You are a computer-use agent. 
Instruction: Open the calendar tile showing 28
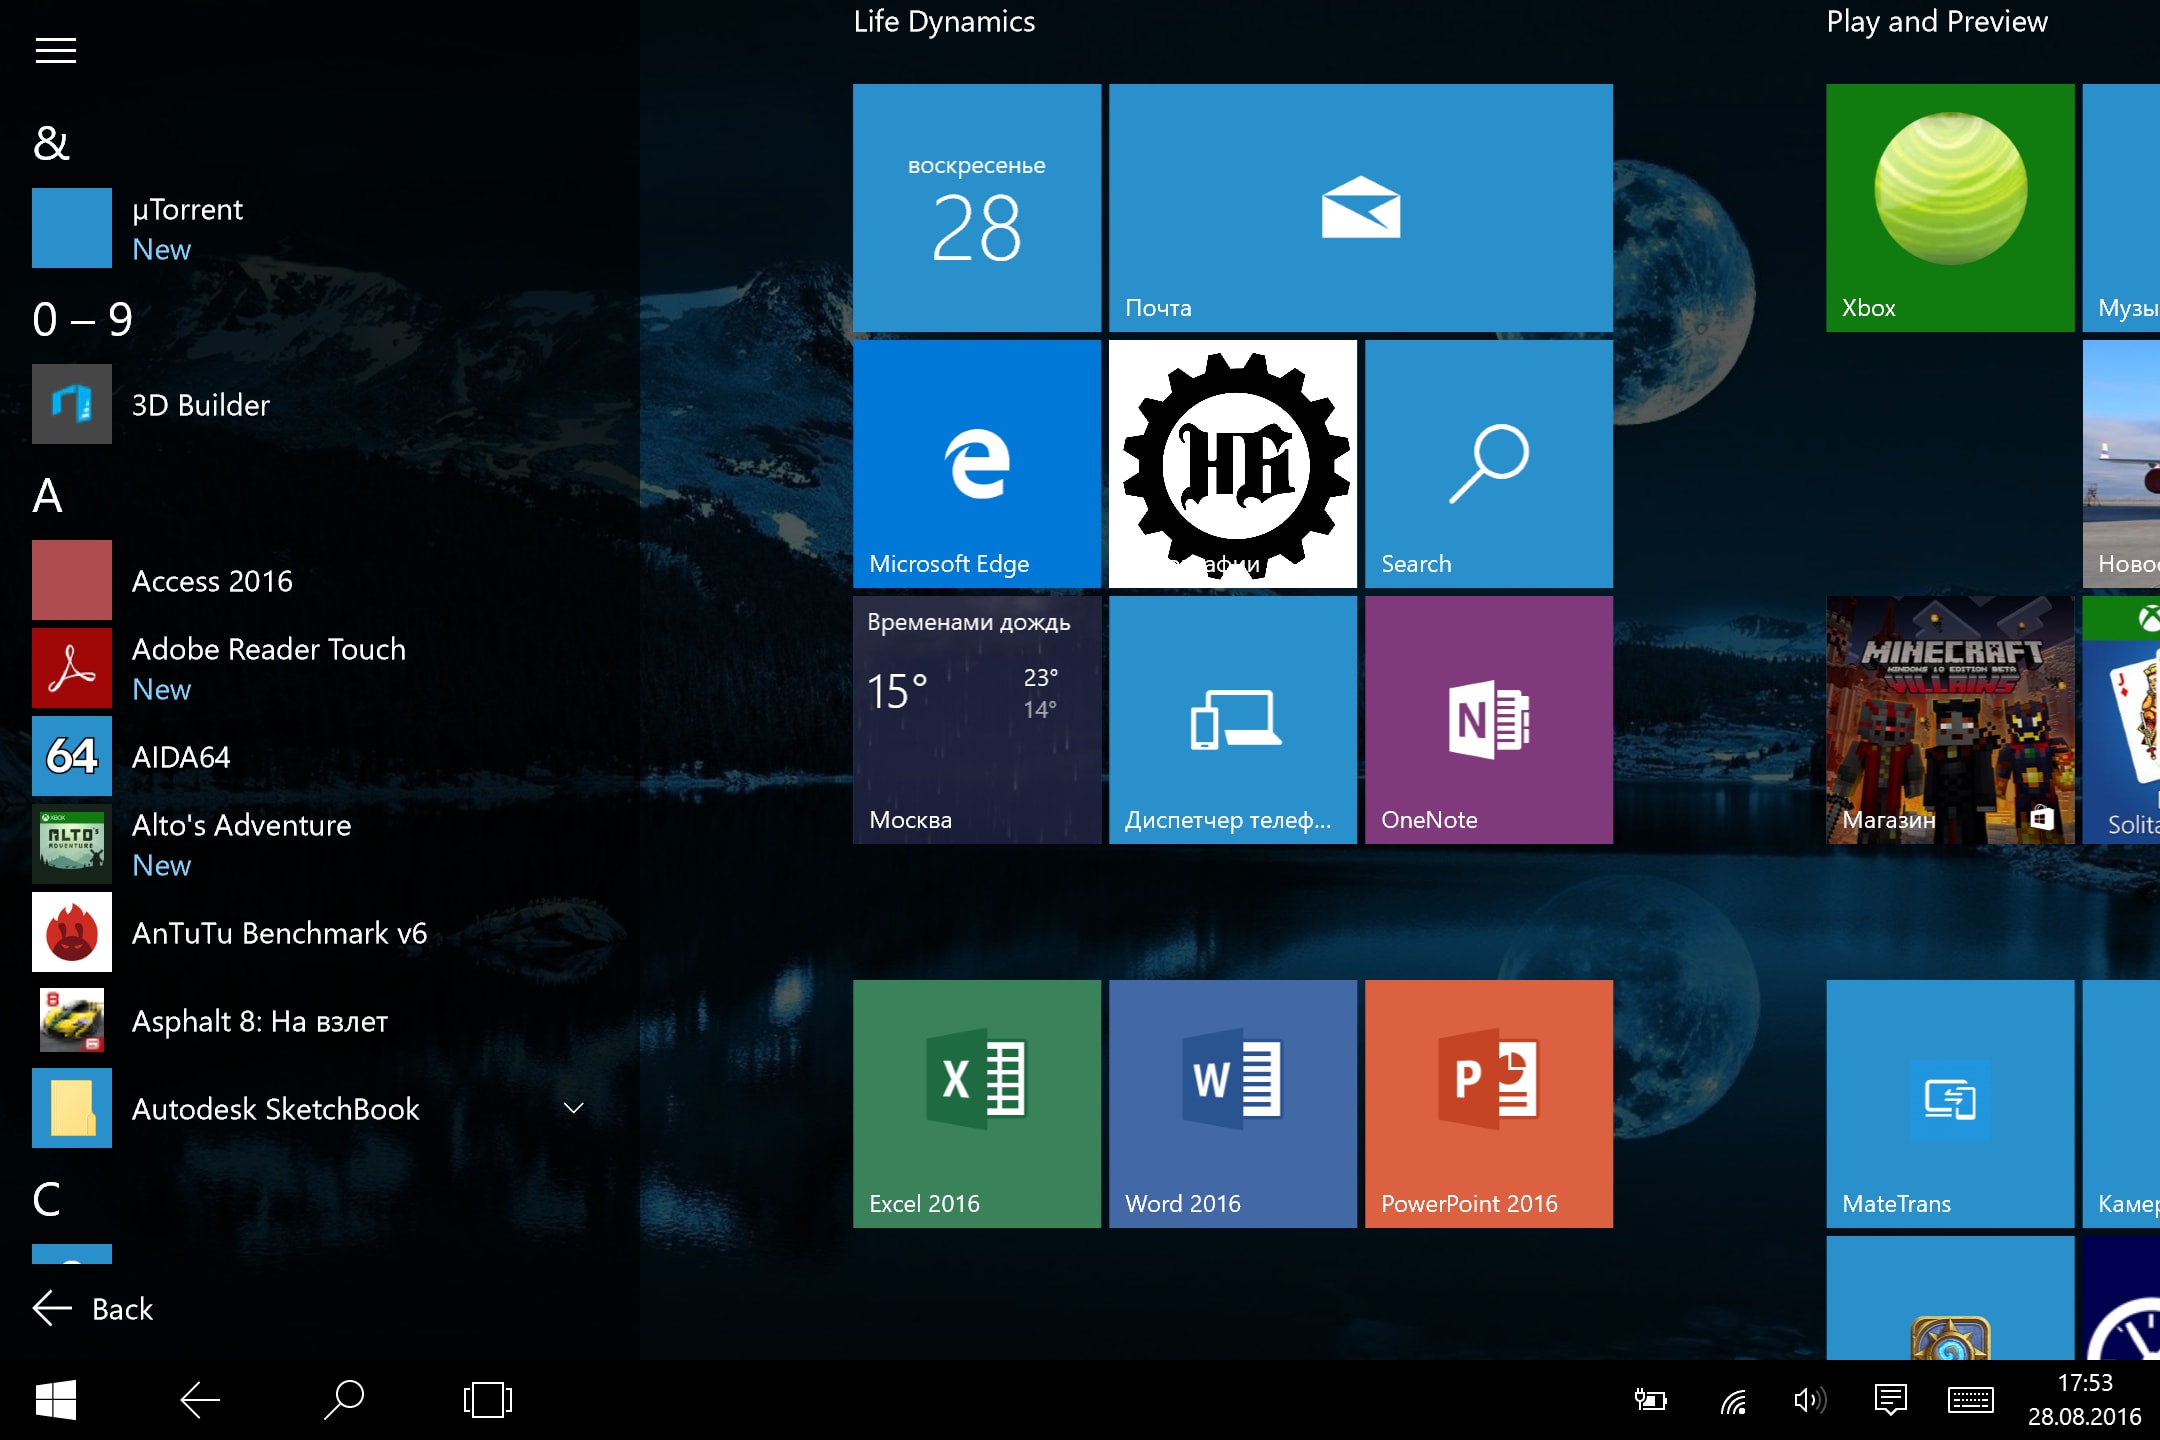pos(977,208)
